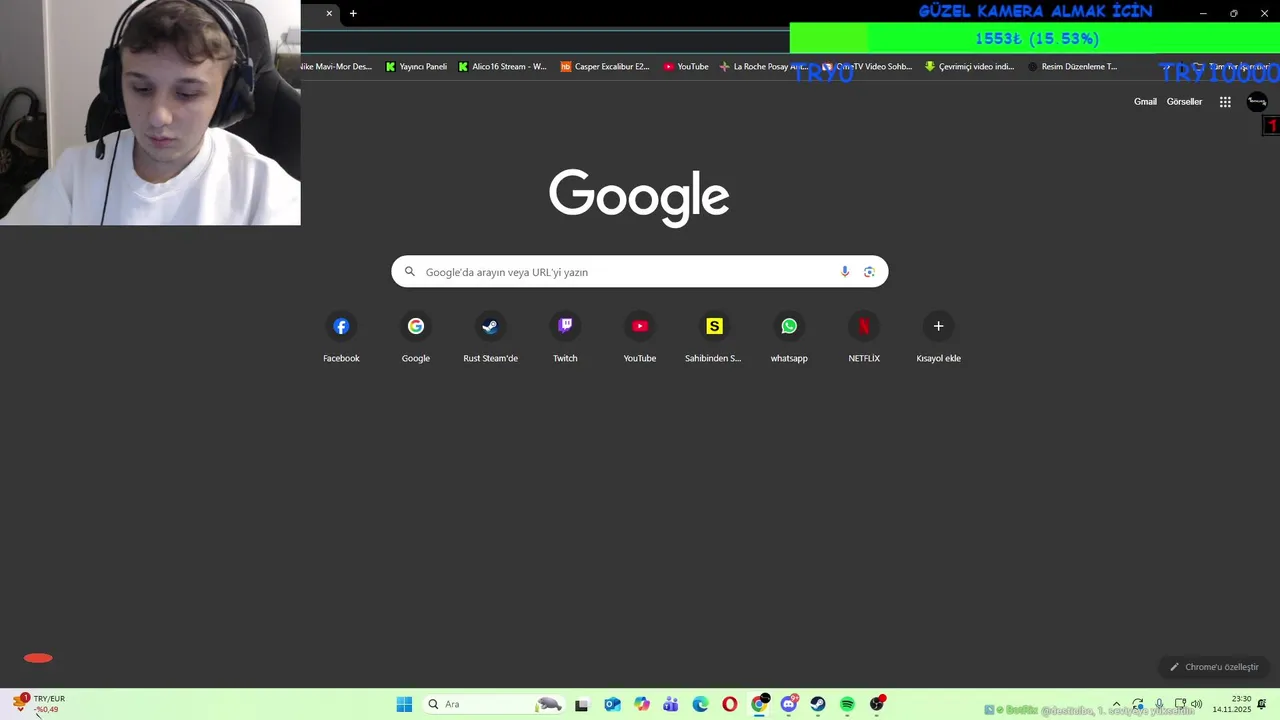Open the Resim Düzenleme bookmark
This screenshot has height=720, width=1280.
coord(1073,67)
